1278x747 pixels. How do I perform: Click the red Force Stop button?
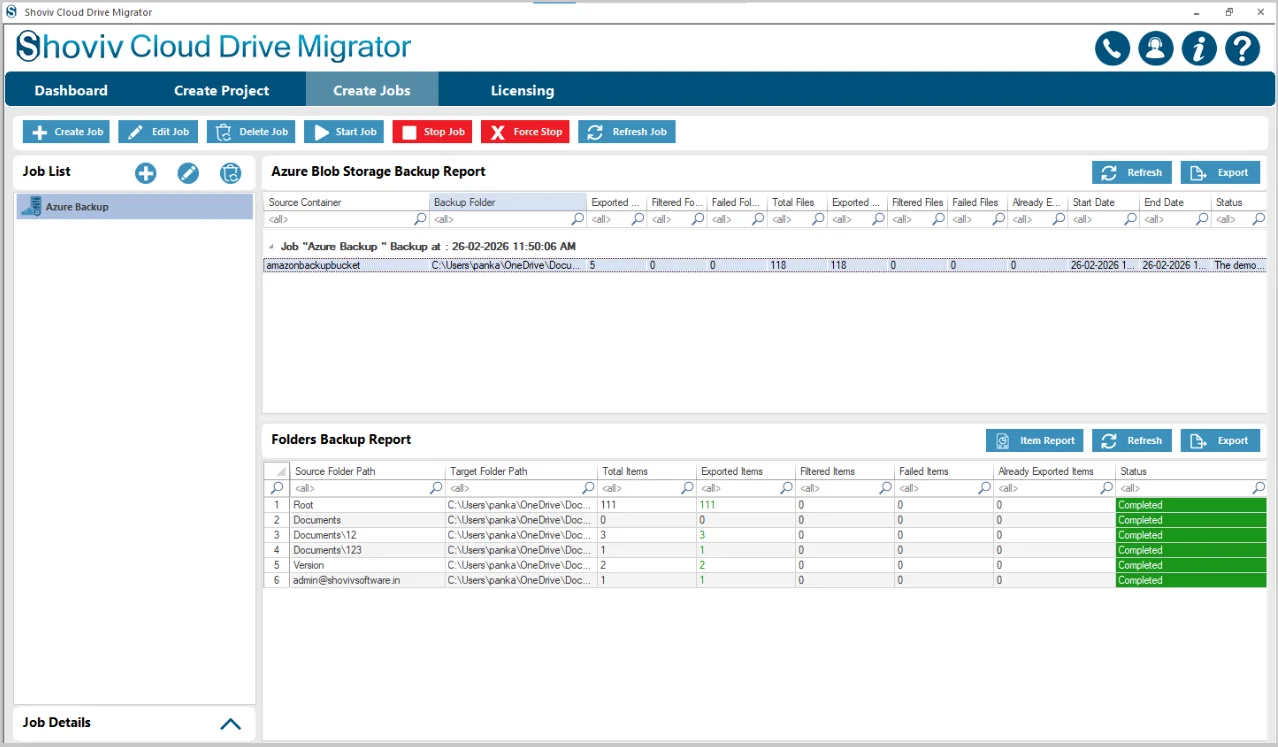[526, 132]
